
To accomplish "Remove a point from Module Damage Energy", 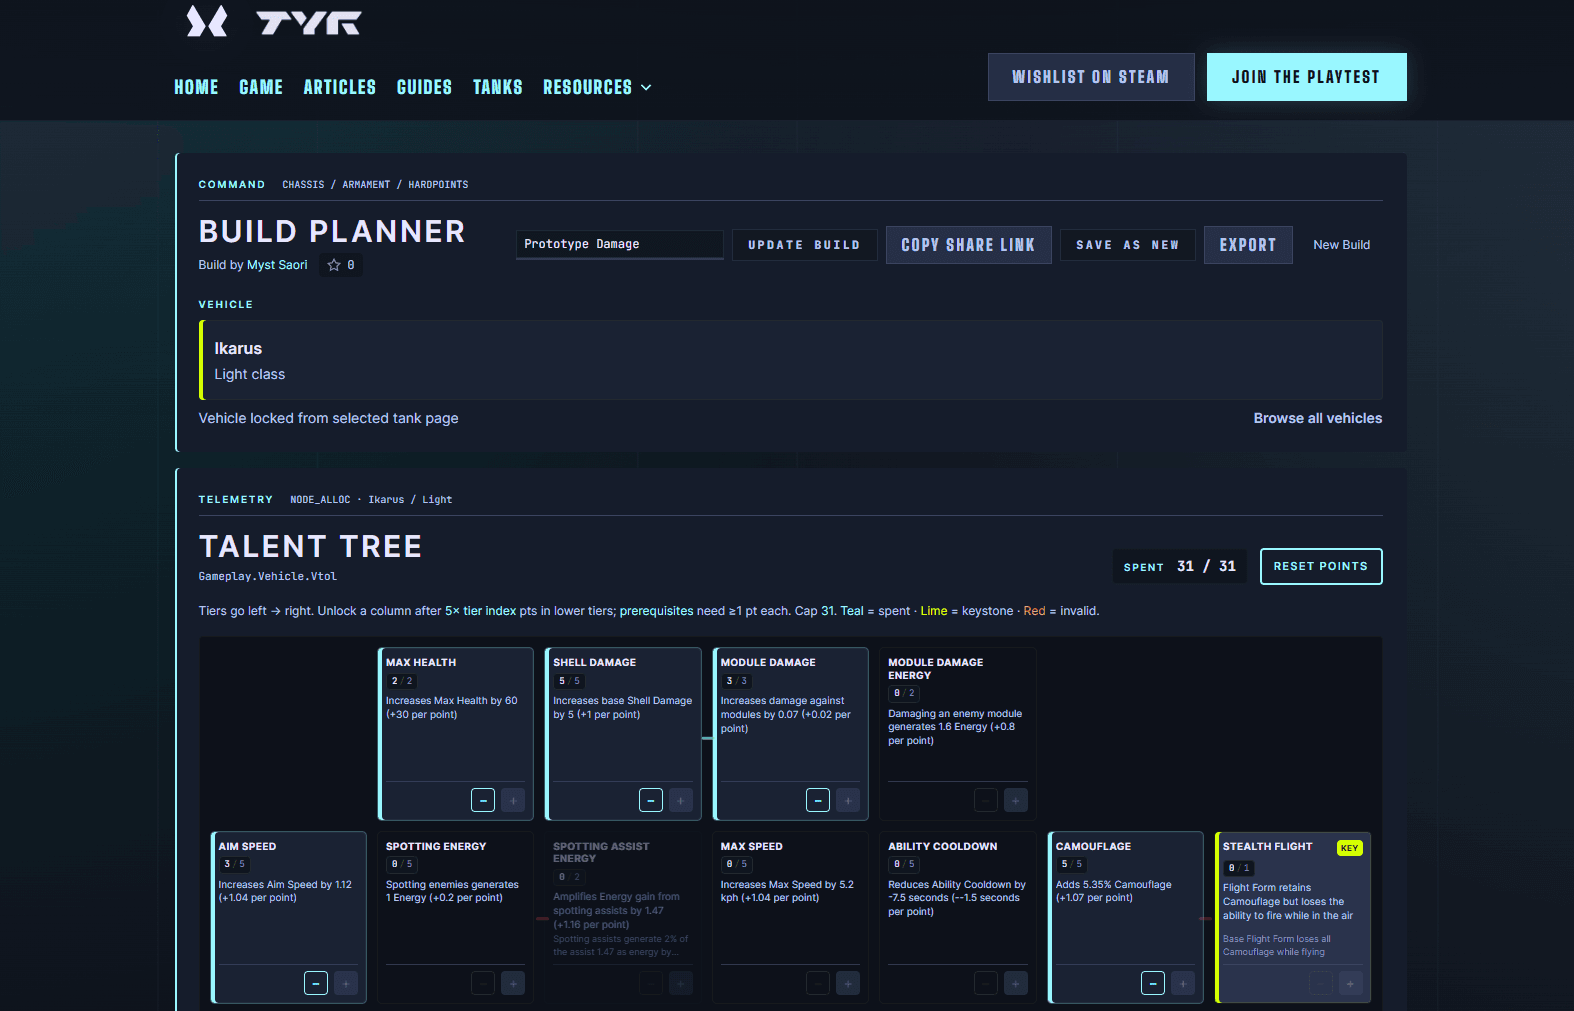I will click(986, 800).
